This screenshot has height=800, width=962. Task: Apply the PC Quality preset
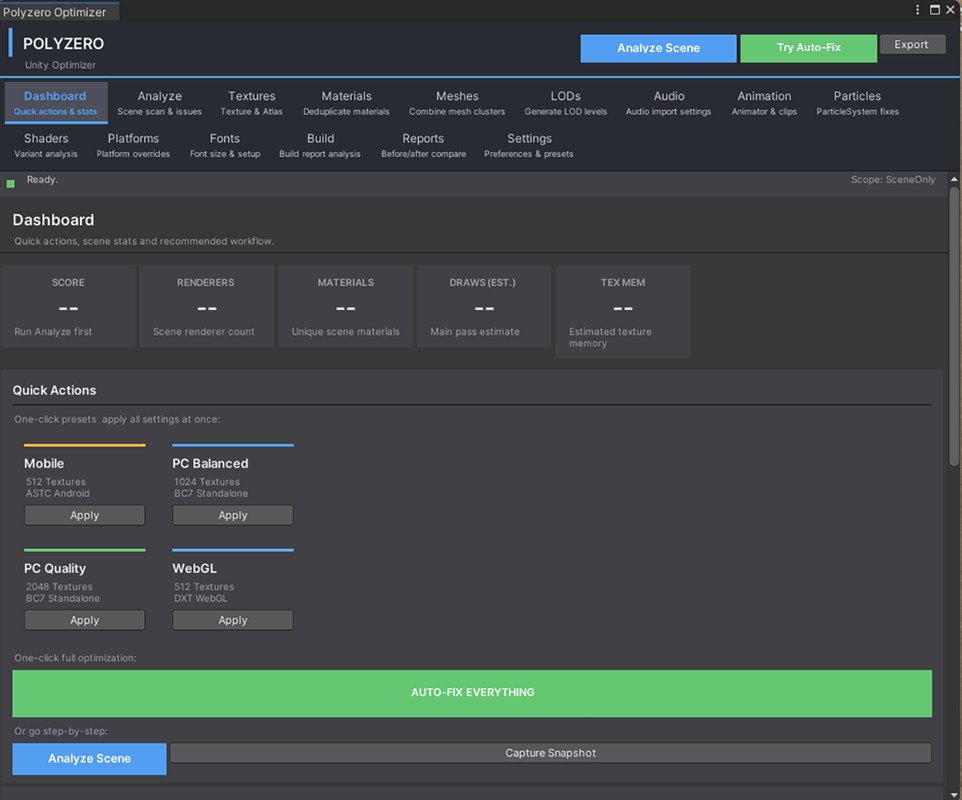click(85, 620)
